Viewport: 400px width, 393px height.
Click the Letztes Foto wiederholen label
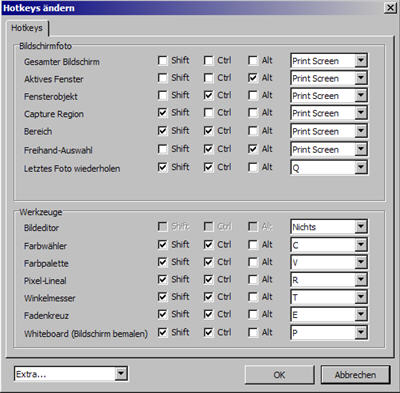pyautogui.click(x=72, y=169)
